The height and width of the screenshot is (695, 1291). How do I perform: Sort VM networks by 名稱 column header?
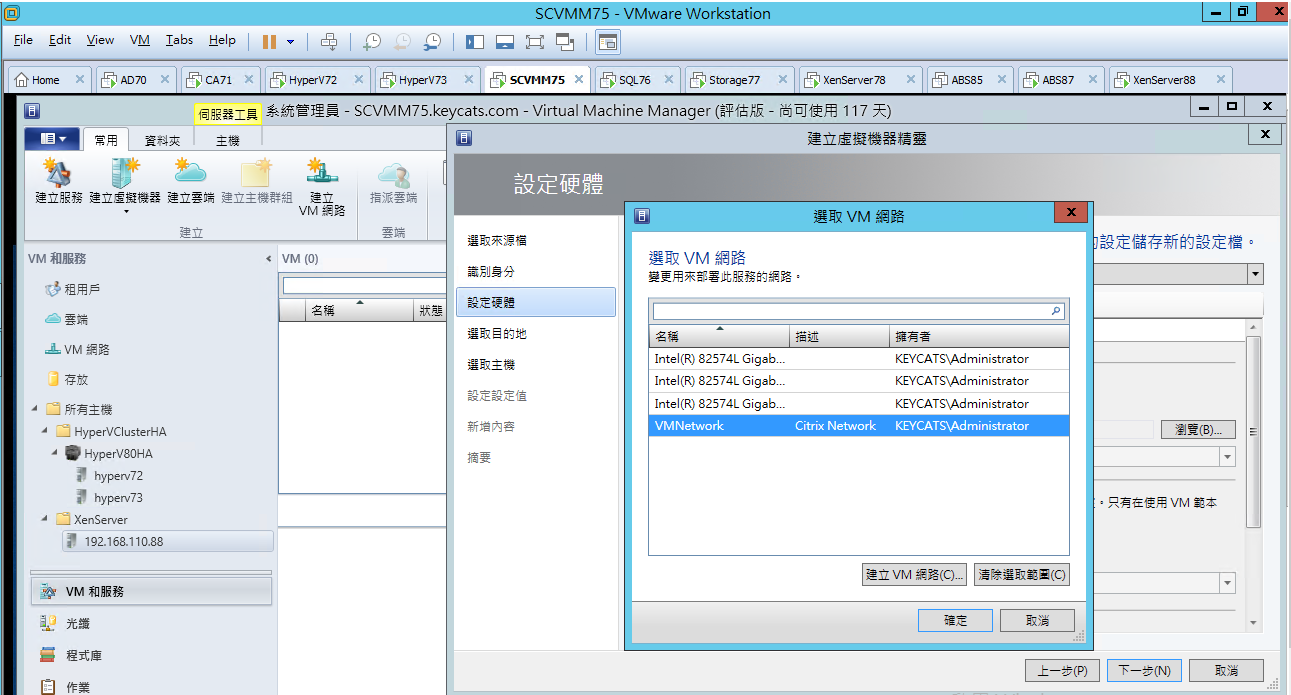tap(719, 336)
